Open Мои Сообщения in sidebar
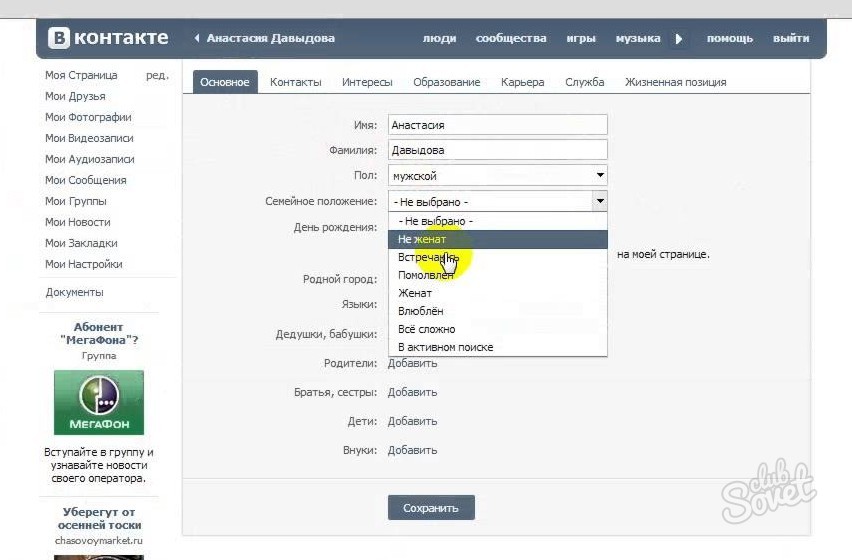This screenshot has width=852, height=560. tap(86, 180)
